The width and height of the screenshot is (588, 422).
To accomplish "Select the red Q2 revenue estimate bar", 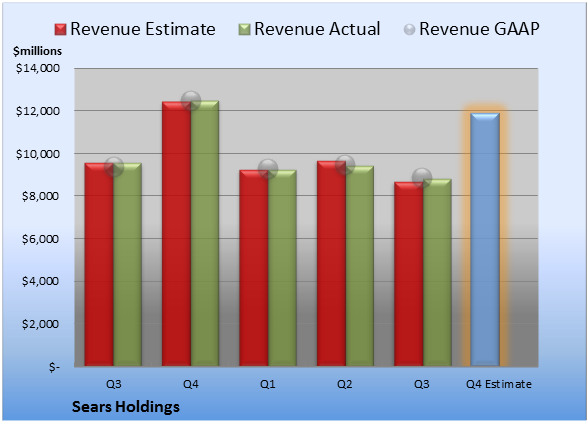I will coord(332,264).
